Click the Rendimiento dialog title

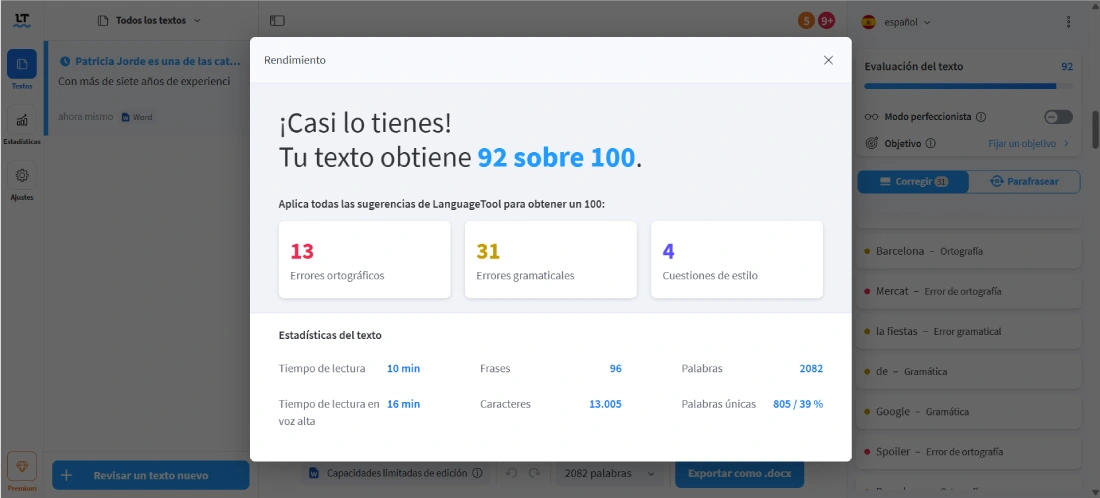click(x=295, y=60)
